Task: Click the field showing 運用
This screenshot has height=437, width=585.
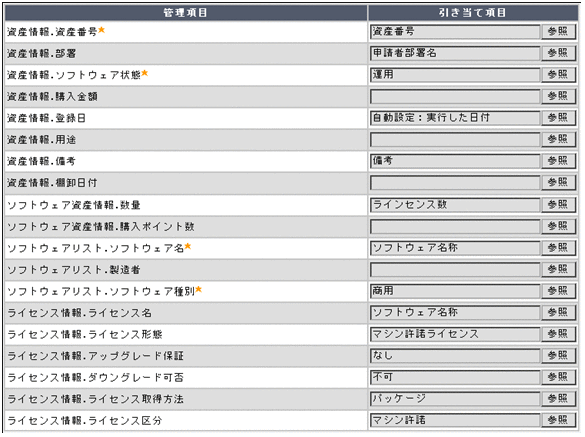Action: [455, 75]
